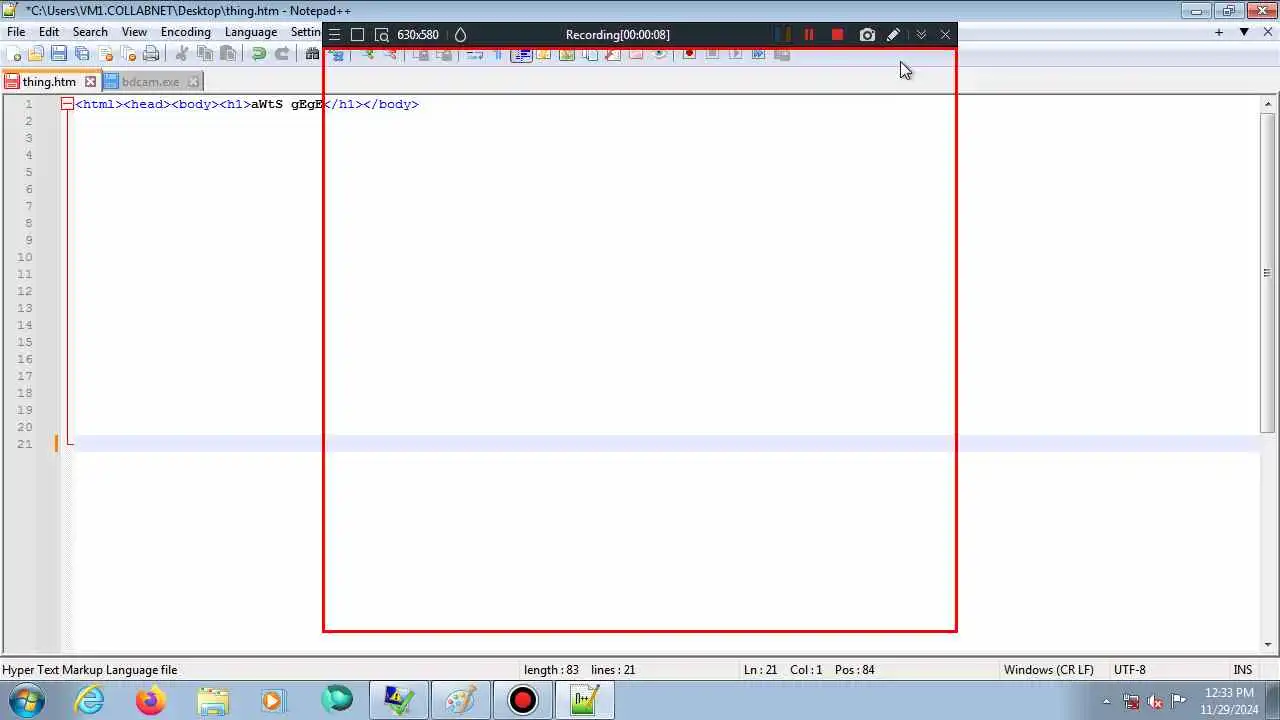This screenshot has width=1280, height=720.
Task: Open the tab list dropdown arrow
Action: 1244,32
